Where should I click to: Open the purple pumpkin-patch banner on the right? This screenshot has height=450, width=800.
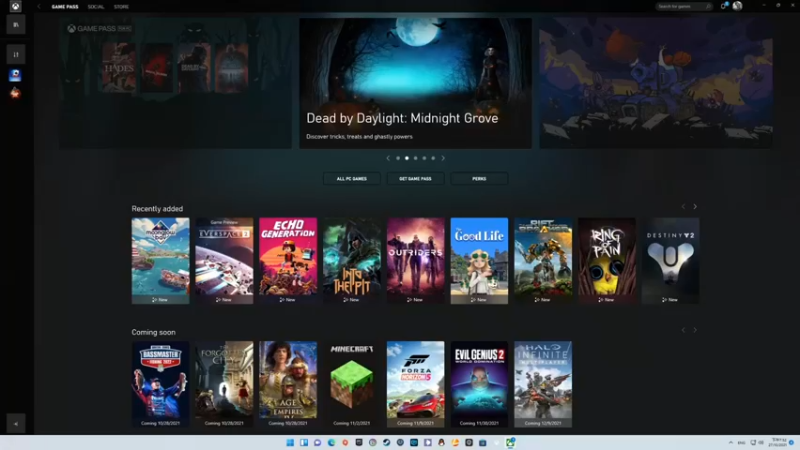pyautogui.click(x=656, y=83)
